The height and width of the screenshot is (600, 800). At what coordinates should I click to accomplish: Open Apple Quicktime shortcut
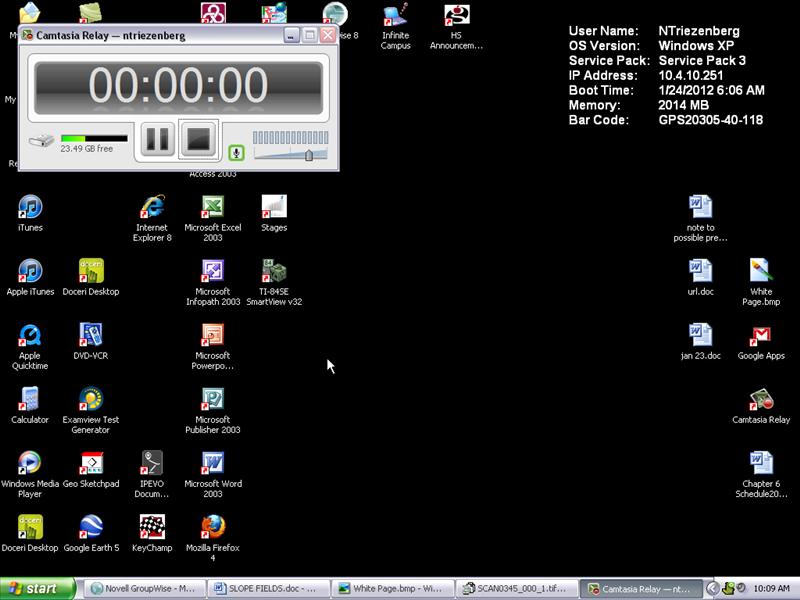coord(30,346)
